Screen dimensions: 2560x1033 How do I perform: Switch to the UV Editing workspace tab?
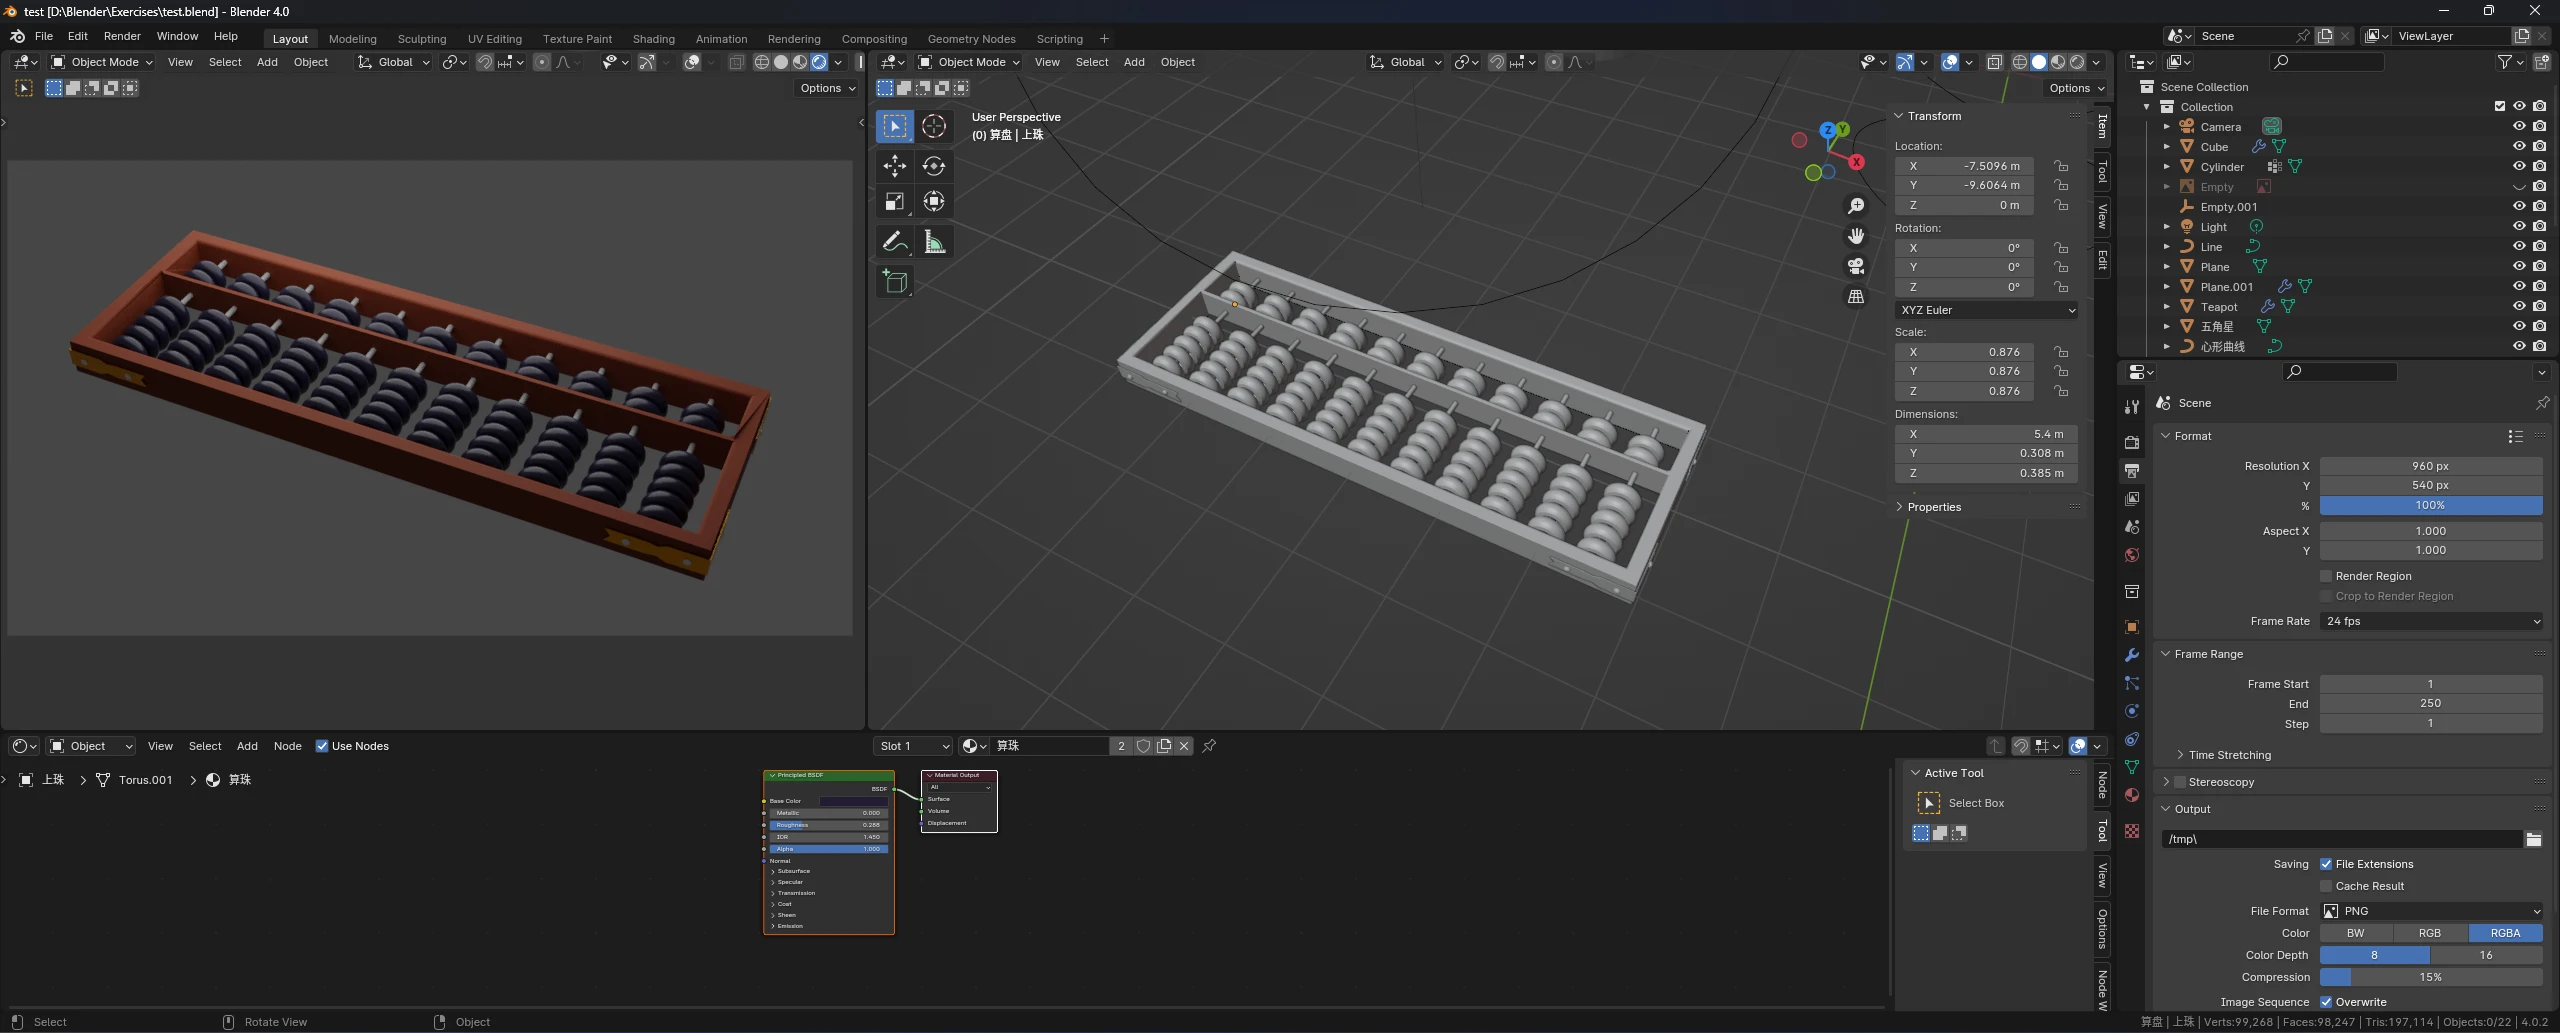coord(495,39)
